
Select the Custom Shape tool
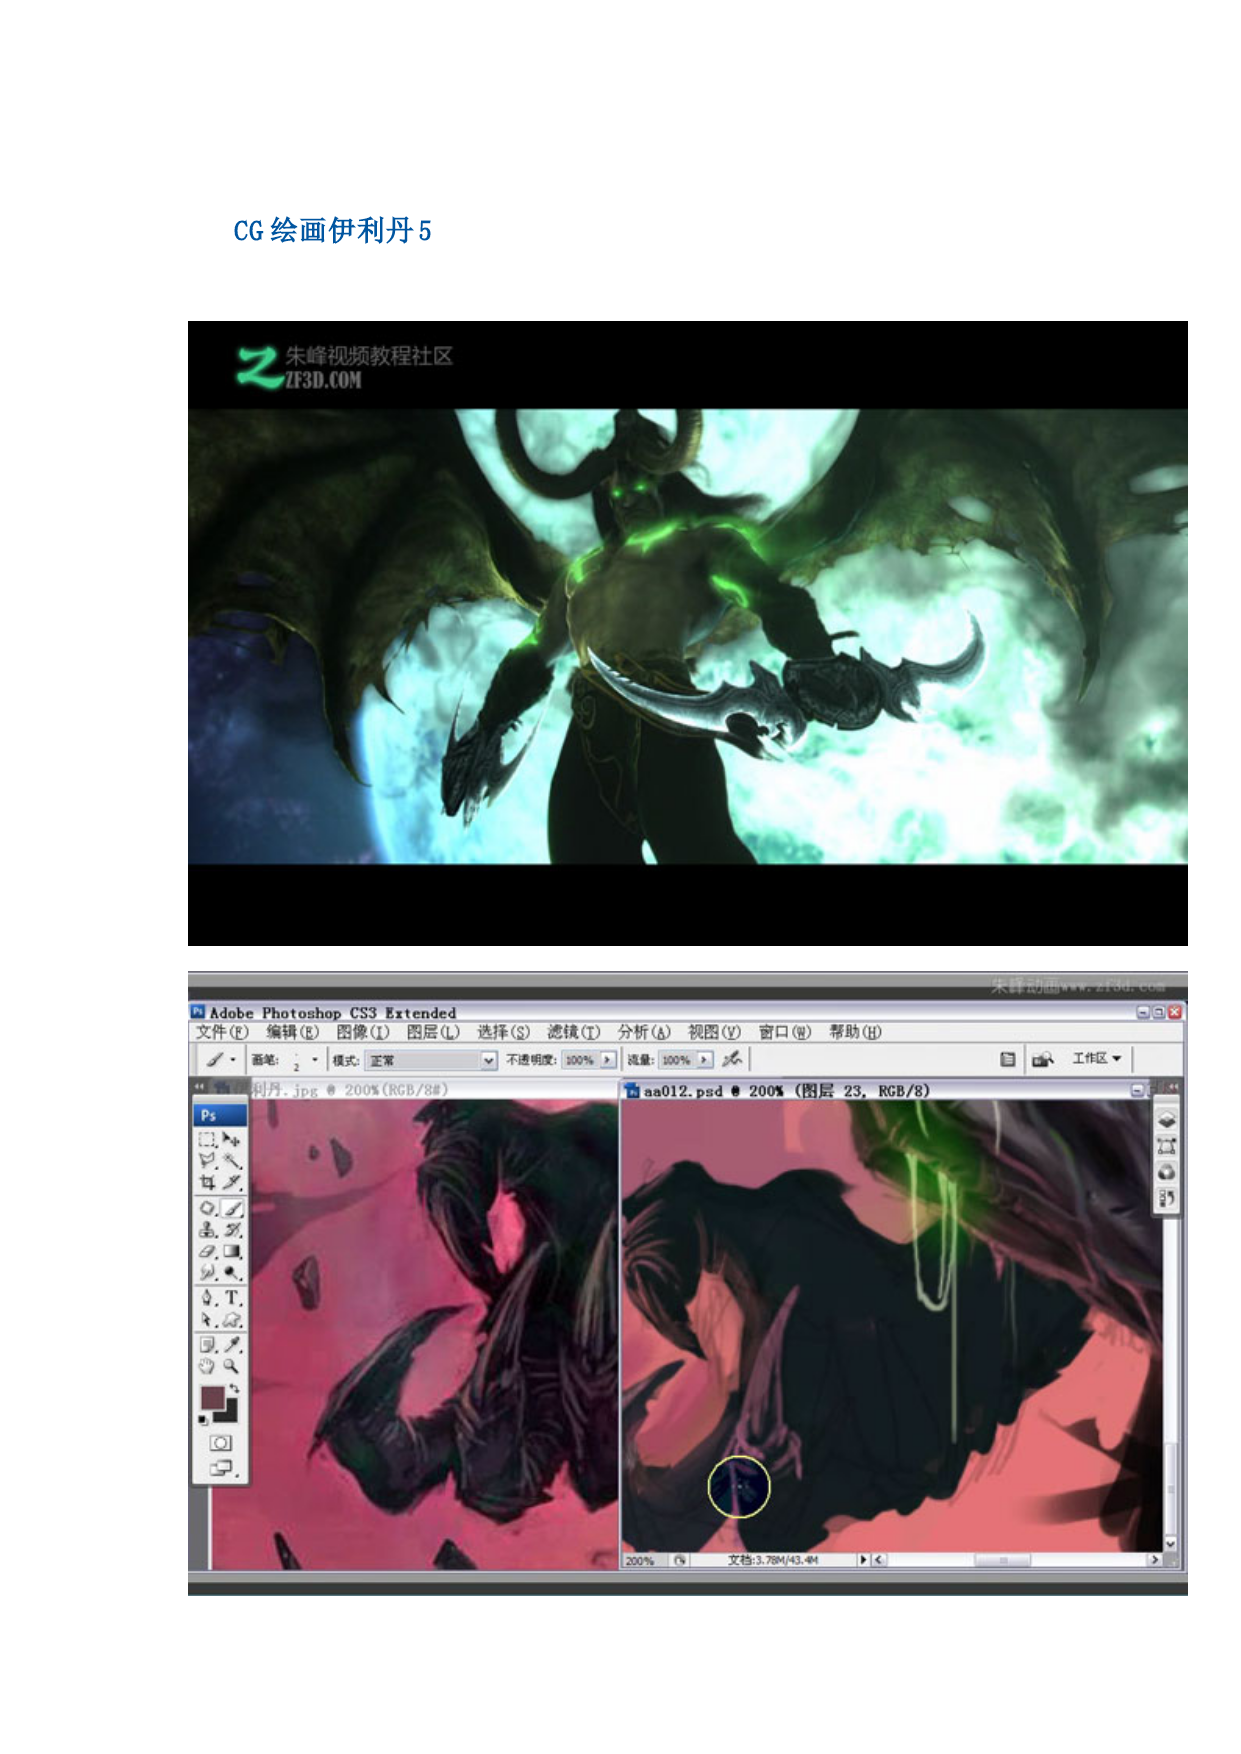[x=232, y=1320]
